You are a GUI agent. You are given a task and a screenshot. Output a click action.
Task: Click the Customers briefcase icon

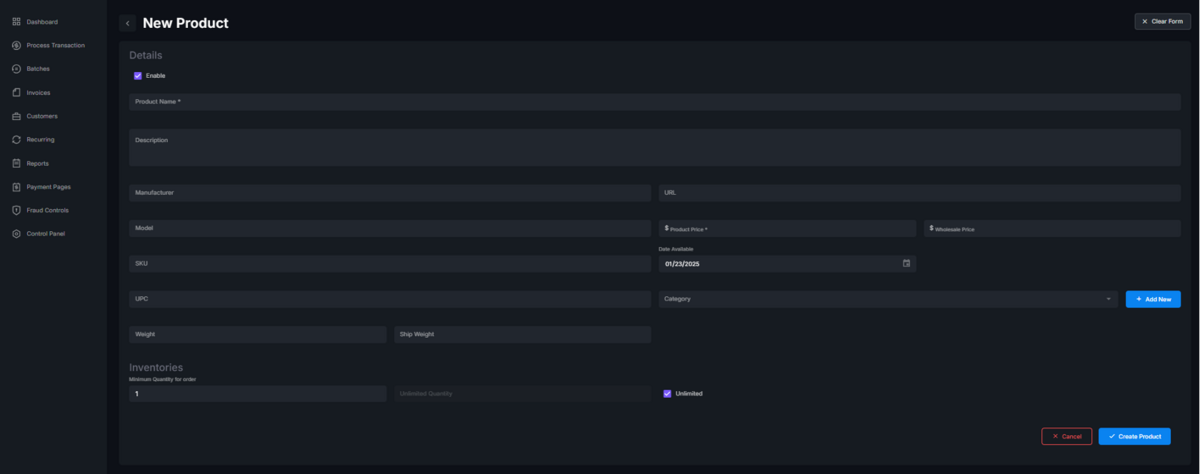pyautogui.click(x=16, y=116)
